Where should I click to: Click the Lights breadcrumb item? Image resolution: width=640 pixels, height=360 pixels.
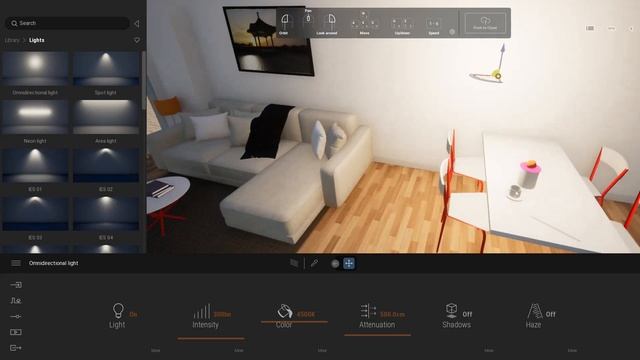coord(37,40)
